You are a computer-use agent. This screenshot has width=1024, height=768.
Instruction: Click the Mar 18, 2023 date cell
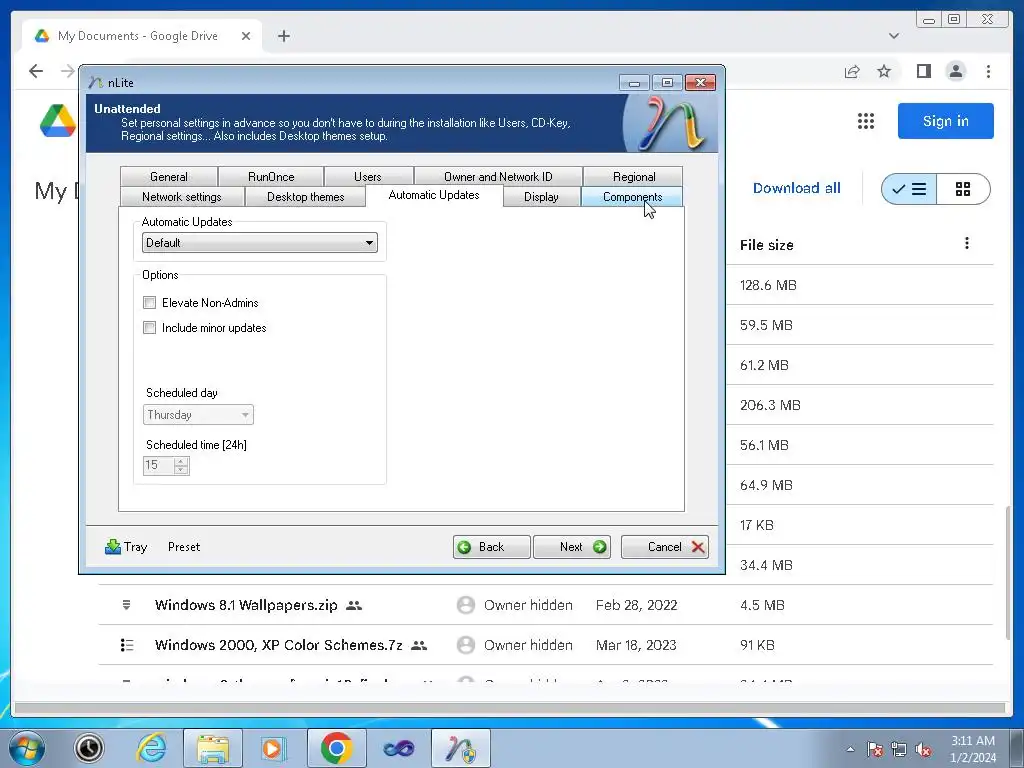click(x=635, y=645)
